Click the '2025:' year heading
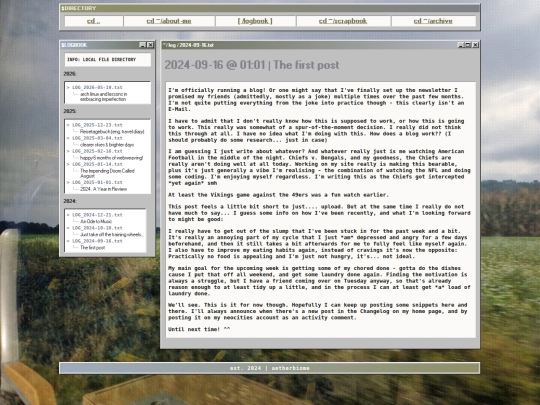 point(70,111)
